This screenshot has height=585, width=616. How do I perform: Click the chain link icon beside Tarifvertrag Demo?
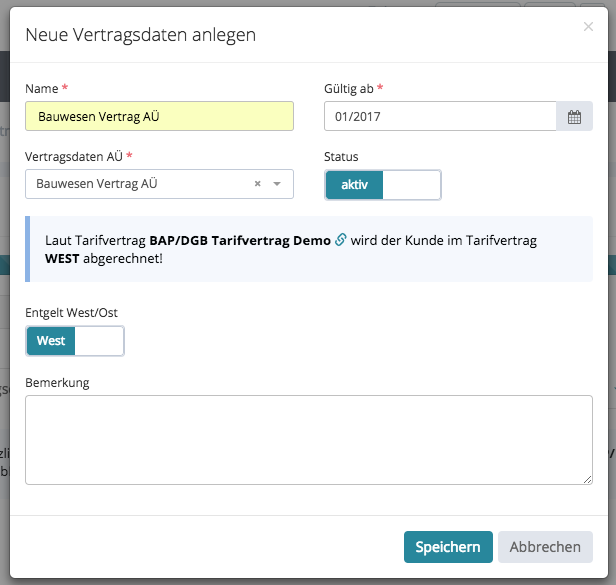[x=340, y=240]
